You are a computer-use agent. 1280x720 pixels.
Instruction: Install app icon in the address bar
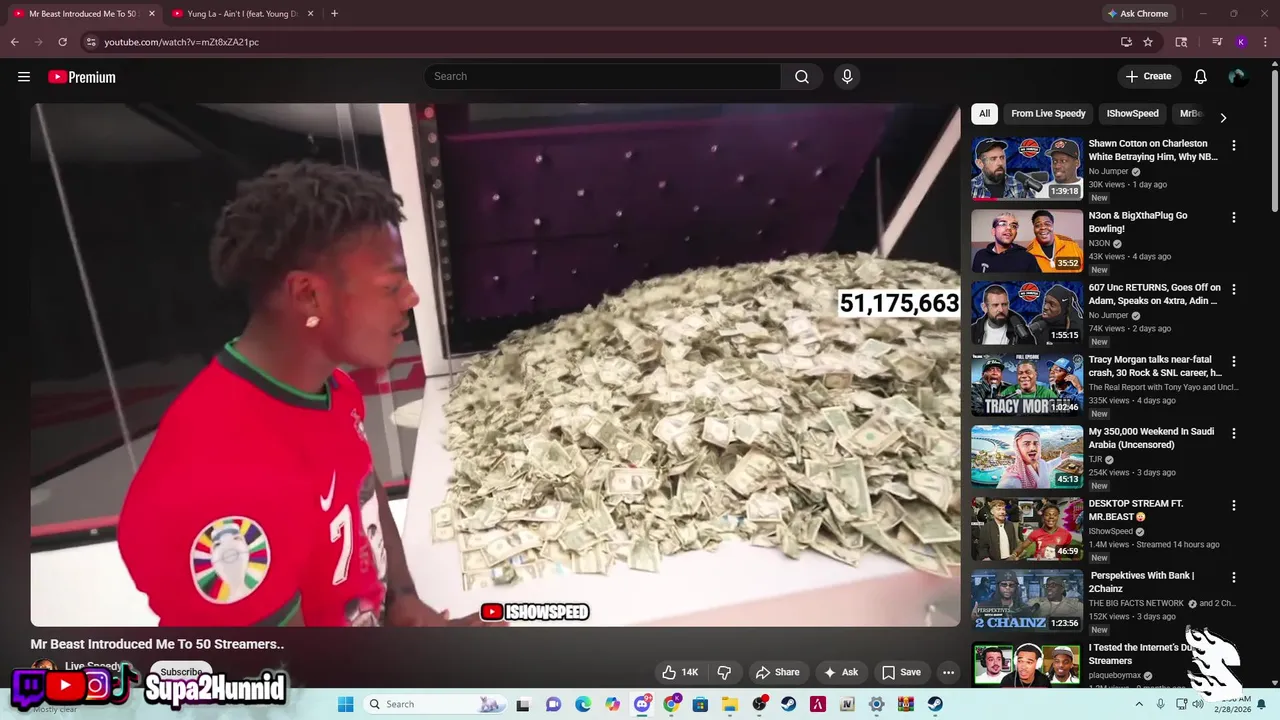click(x=1126, y=42)
